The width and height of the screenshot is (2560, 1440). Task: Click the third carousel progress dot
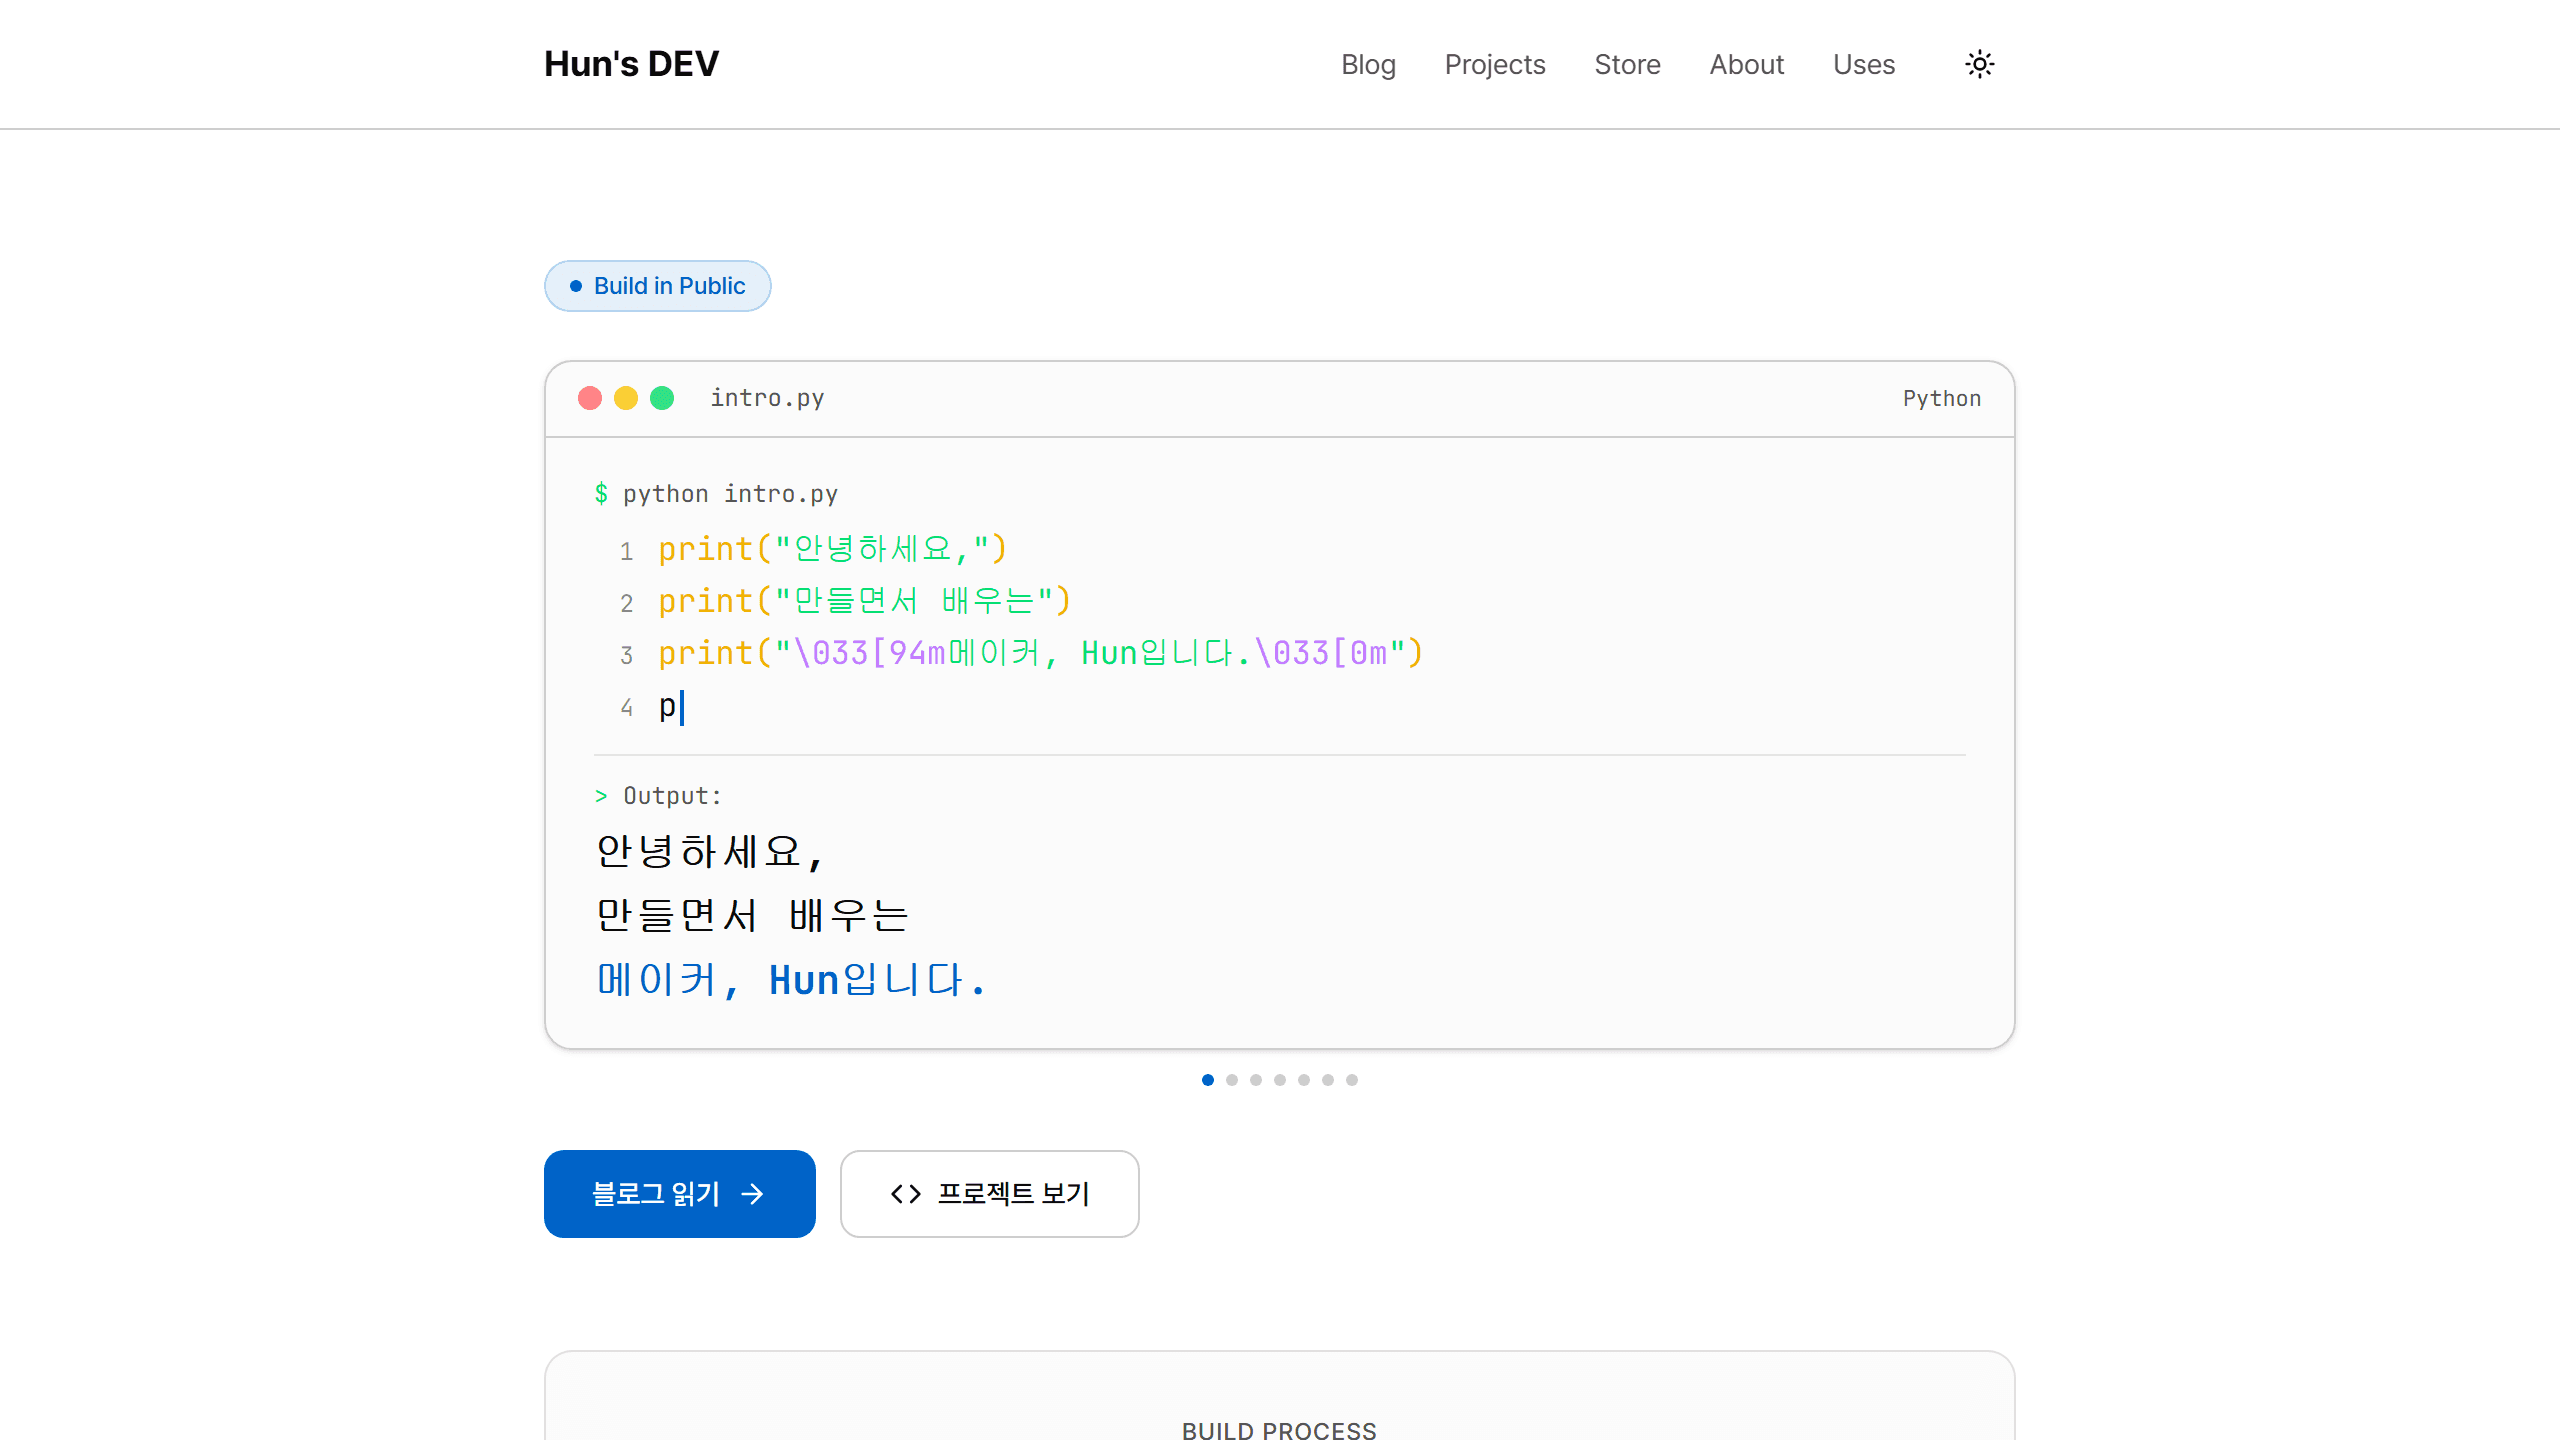click(1256, 1080)
